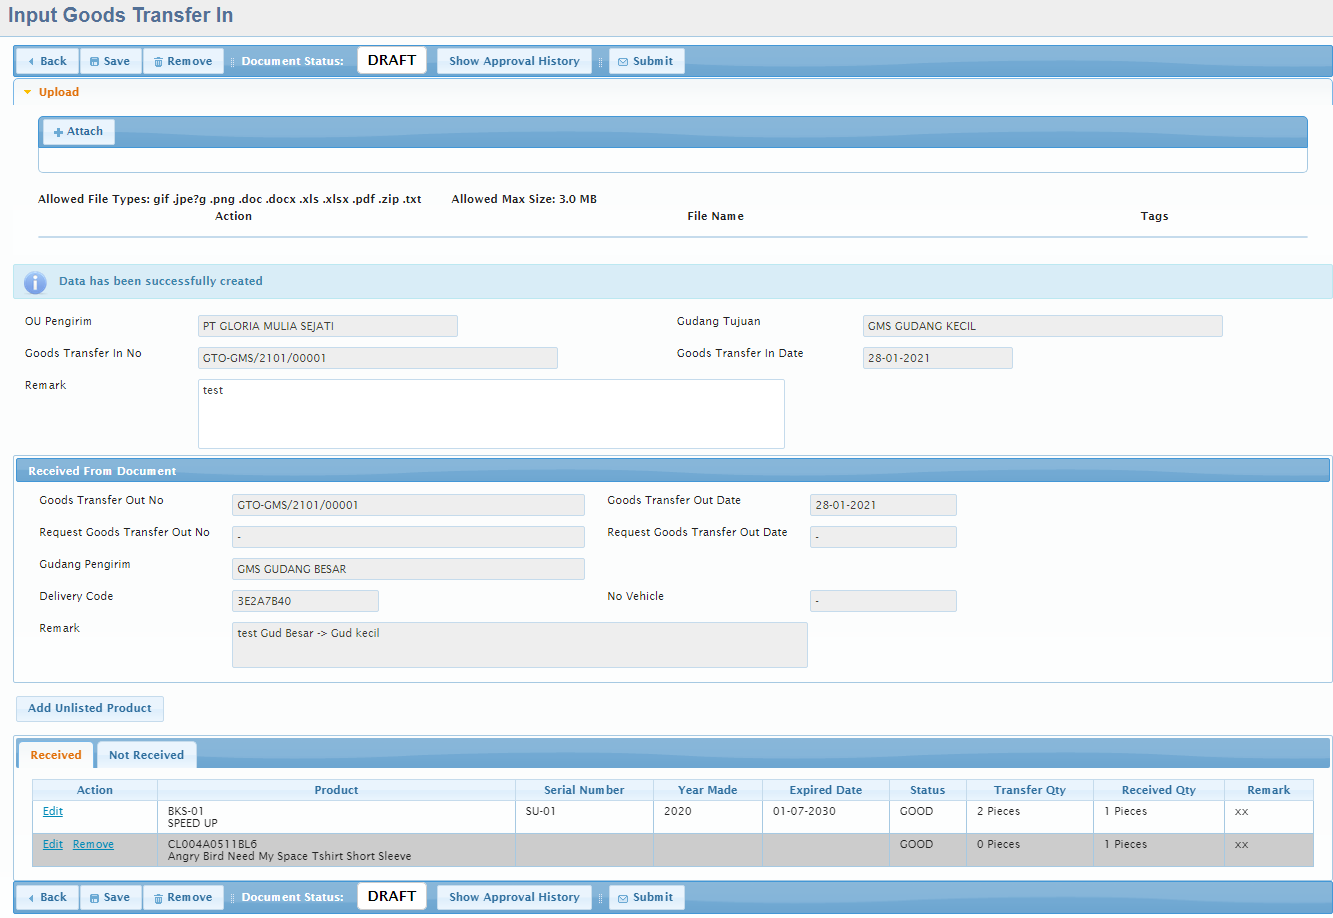Click the Goods Transfer In No field
The height and width of the screenshot is (918, 1333).
coord(378,358)
